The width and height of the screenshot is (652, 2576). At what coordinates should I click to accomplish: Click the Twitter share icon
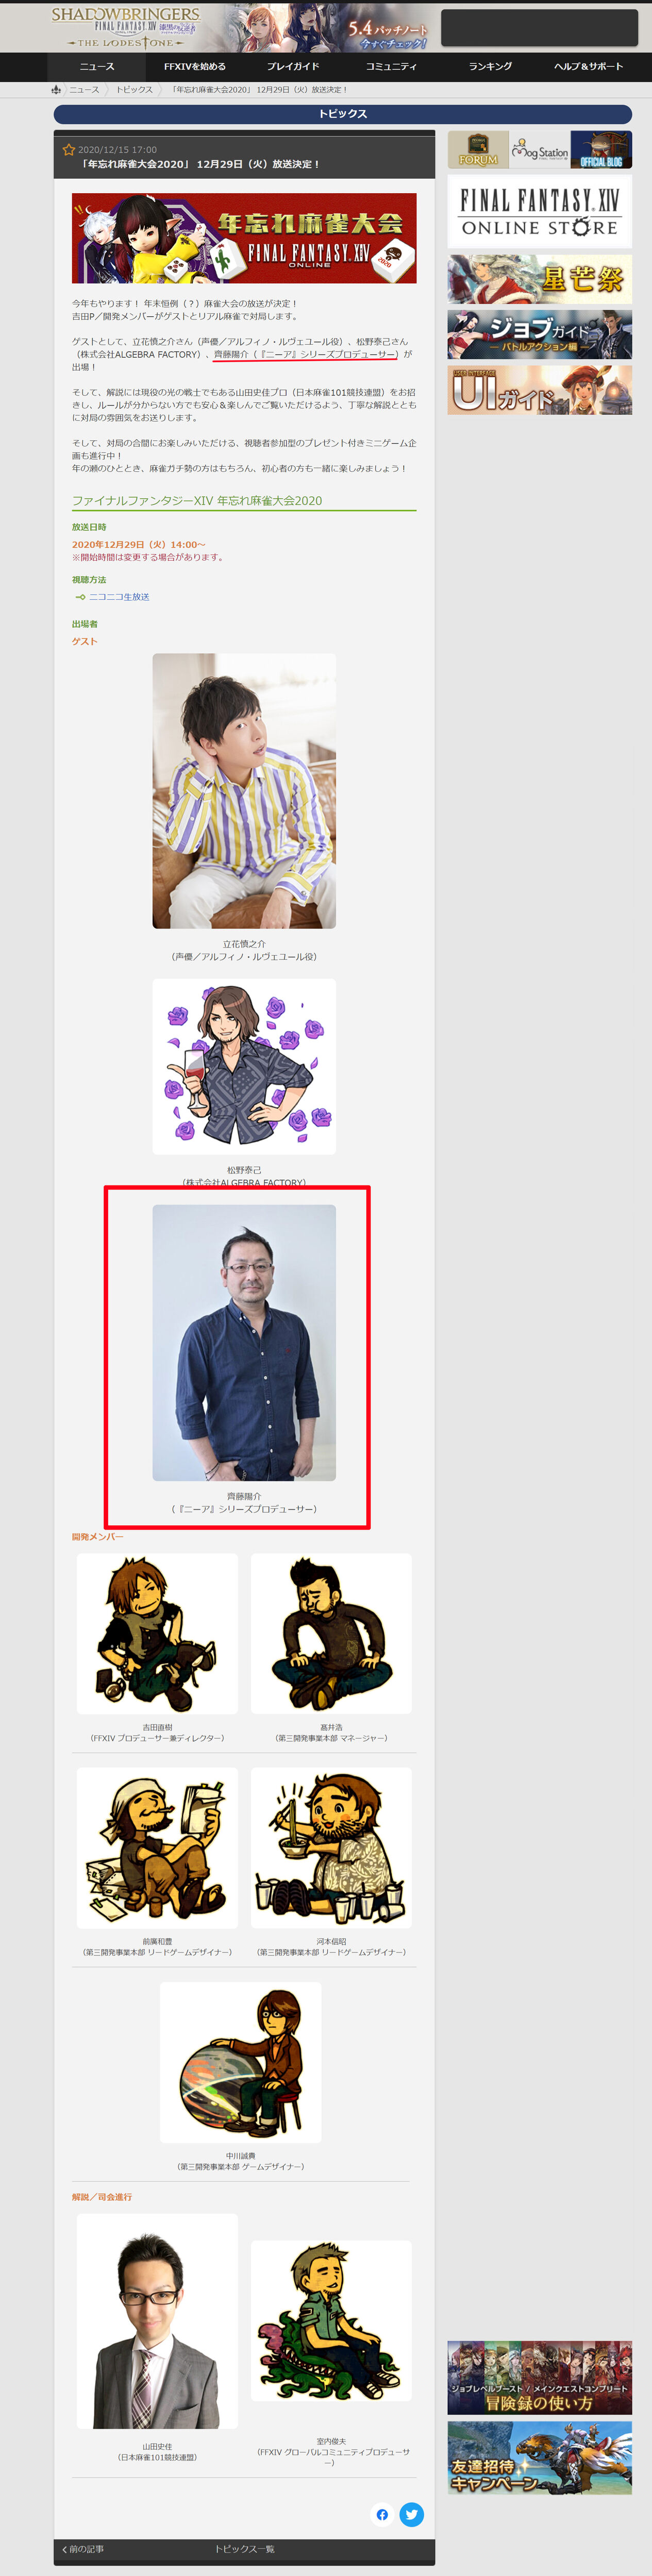coord(411,2514)
